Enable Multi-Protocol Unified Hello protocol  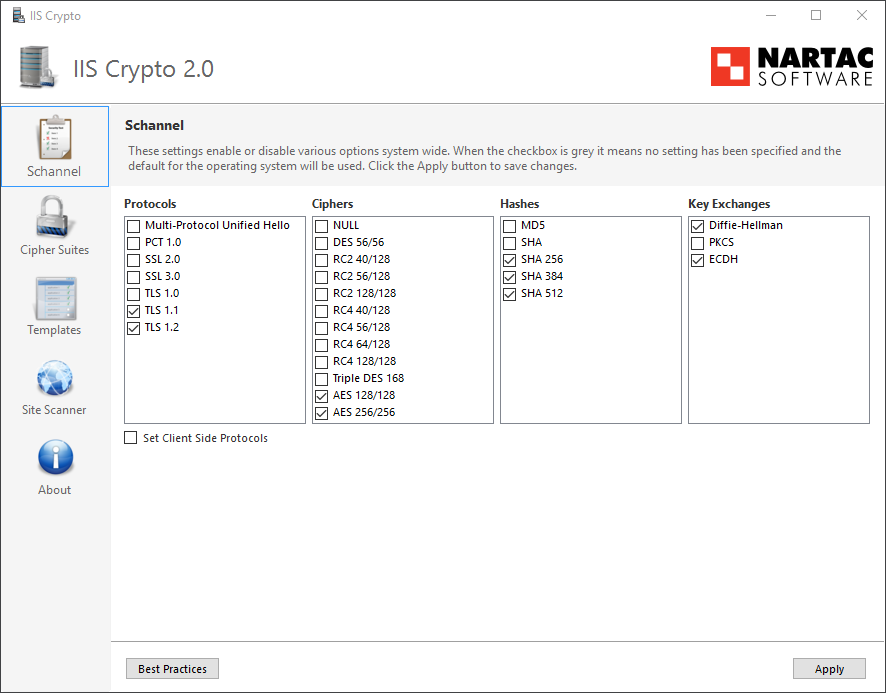(x=133, y=226)
